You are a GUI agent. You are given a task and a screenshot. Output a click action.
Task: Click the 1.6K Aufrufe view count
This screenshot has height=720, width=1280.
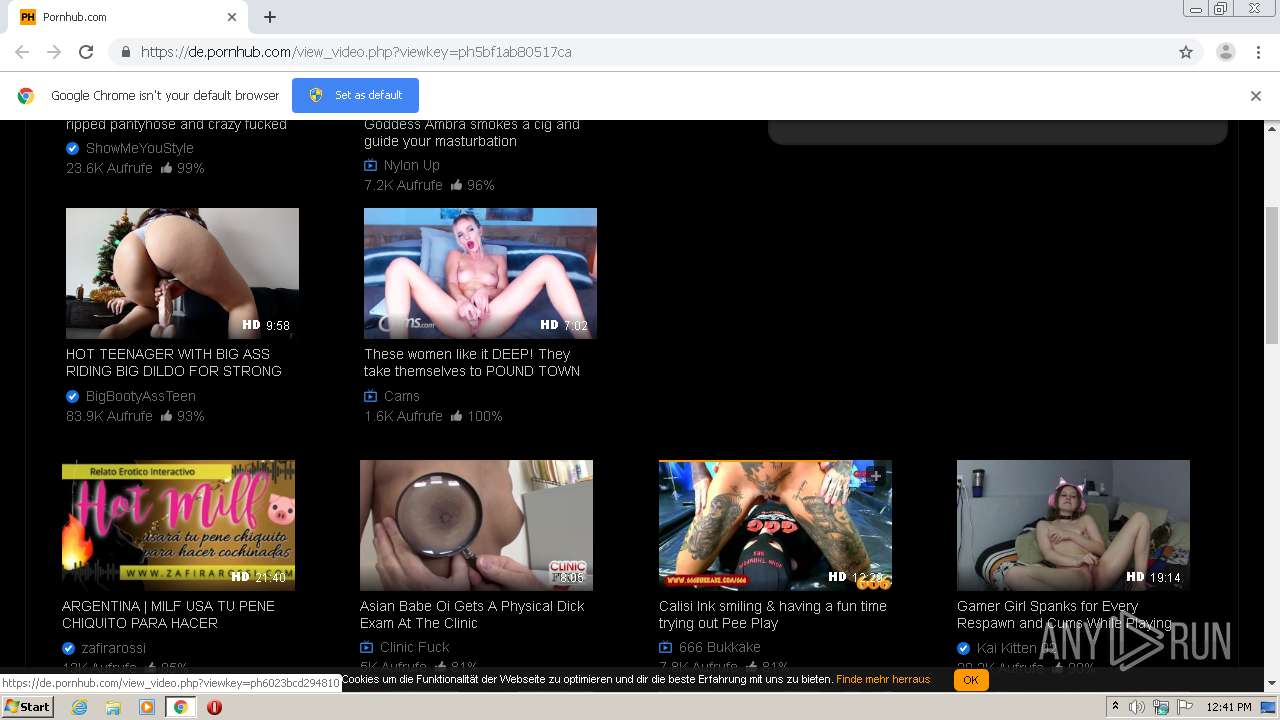[403, 416]
